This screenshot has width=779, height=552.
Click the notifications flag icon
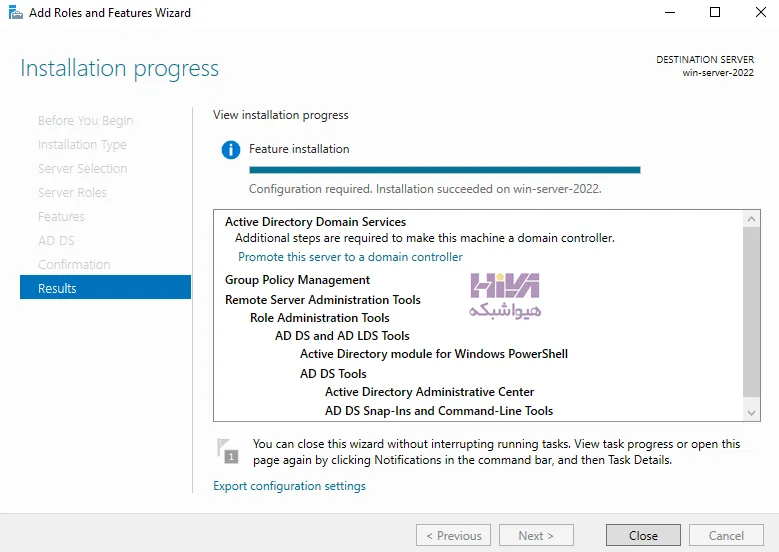pos(228,451)
